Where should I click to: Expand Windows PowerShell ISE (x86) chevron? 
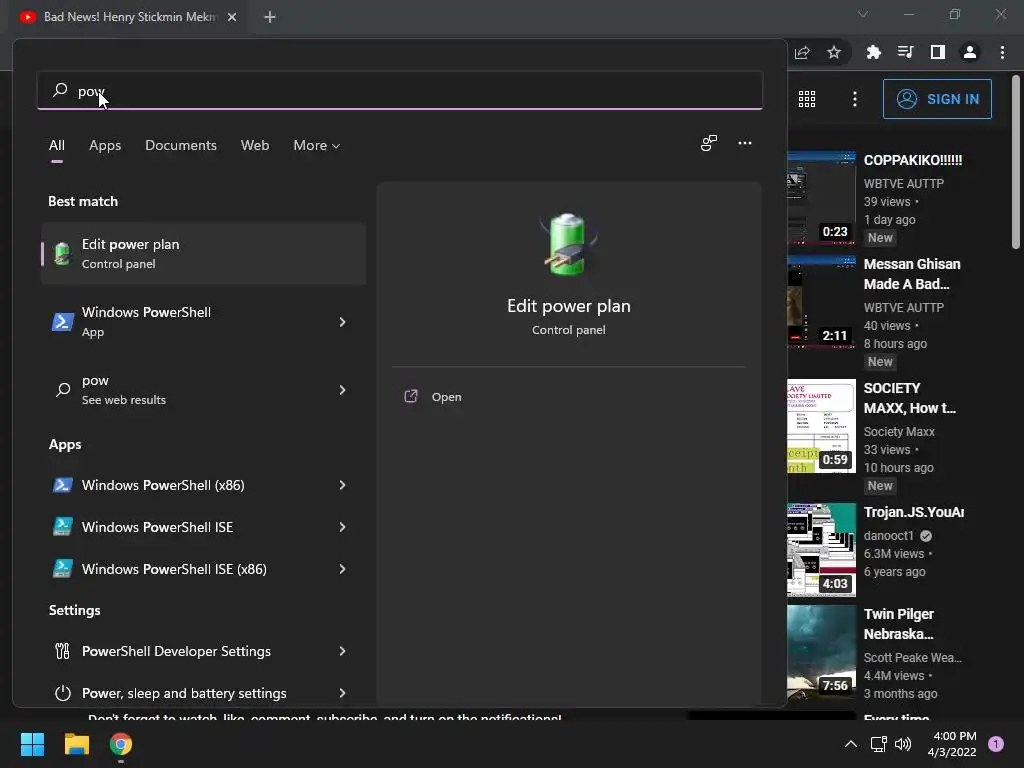tap(342, 569)
